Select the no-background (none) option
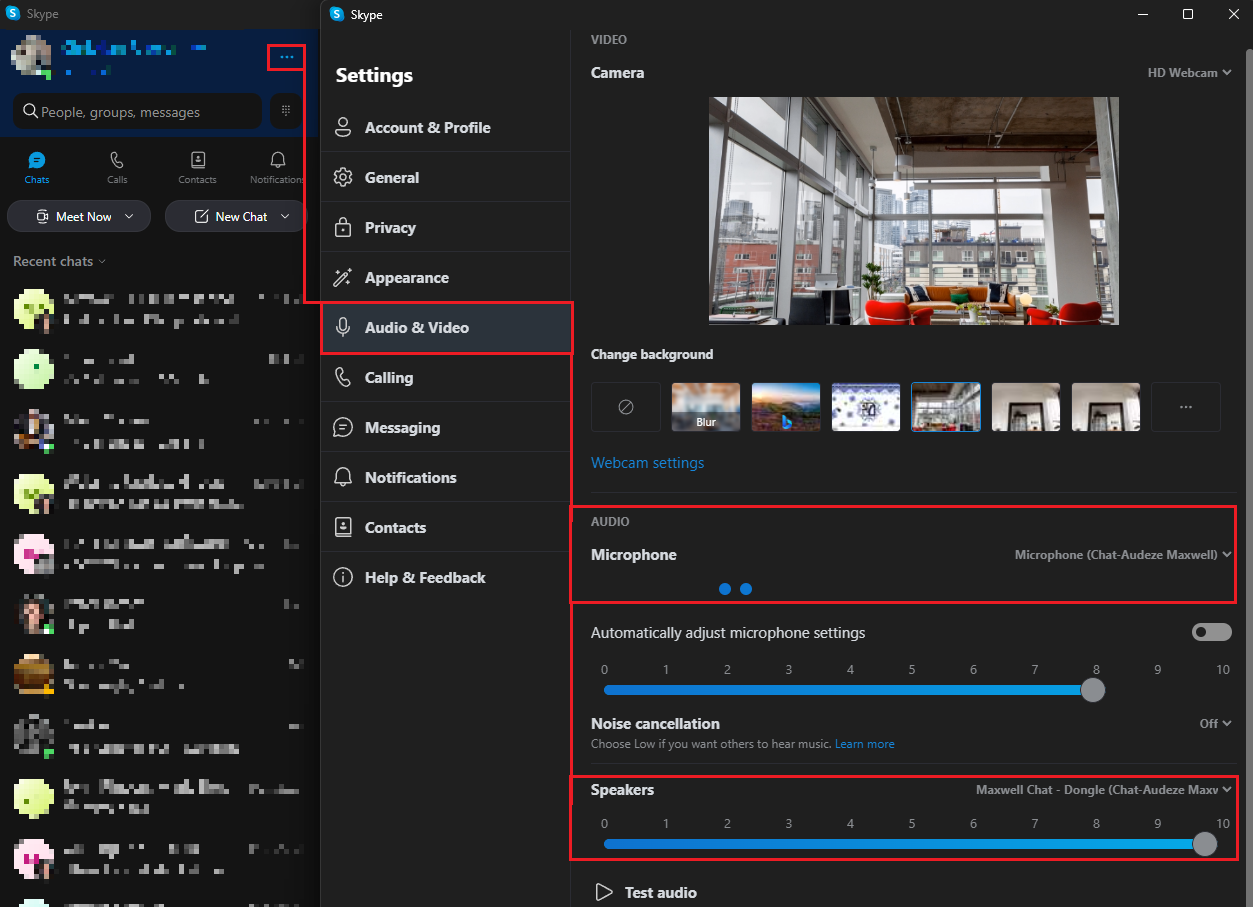This screenshot has height=907, width=1253. (626, 407)
